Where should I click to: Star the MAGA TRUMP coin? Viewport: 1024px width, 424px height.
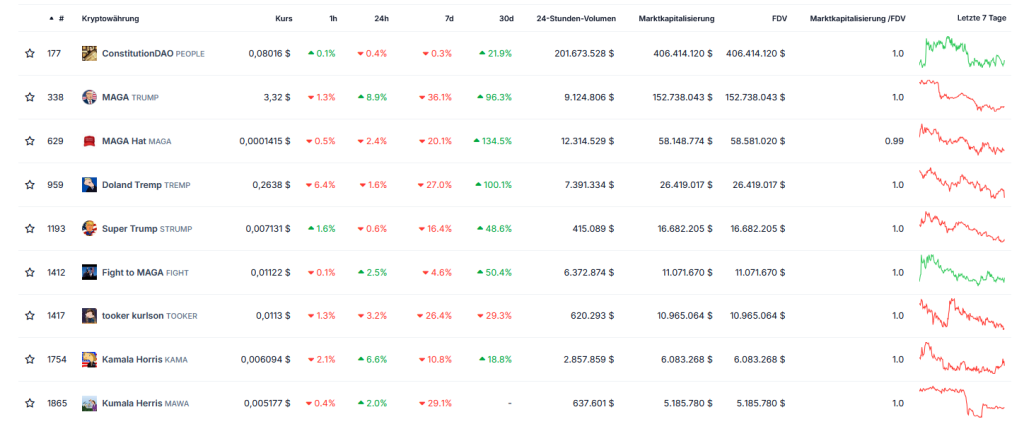(29, 97)
